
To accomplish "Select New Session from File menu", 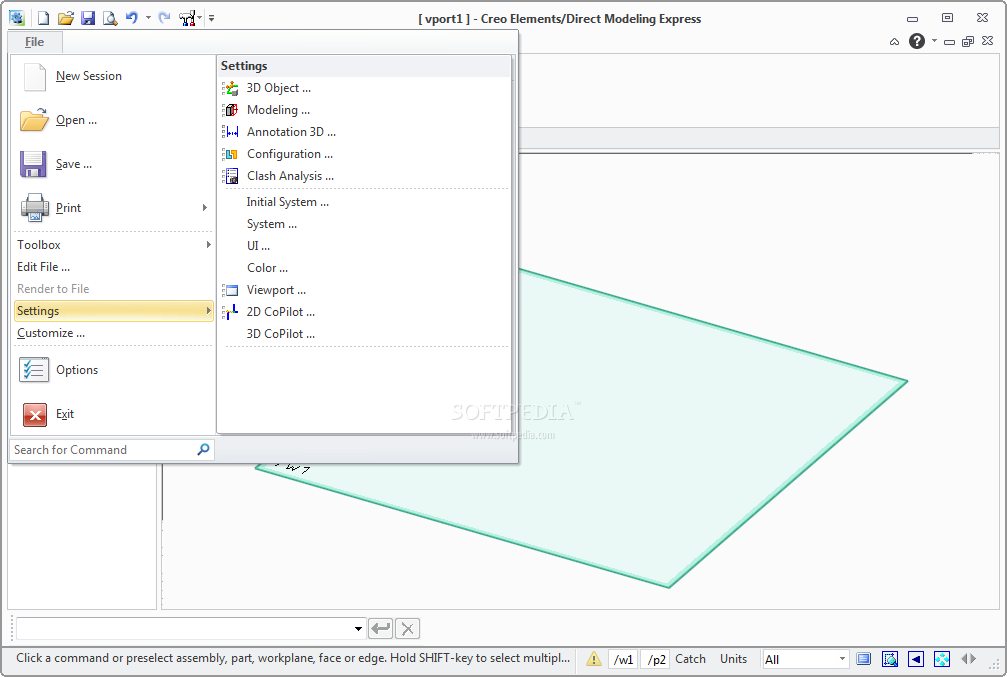I will (x=113, y=76).
